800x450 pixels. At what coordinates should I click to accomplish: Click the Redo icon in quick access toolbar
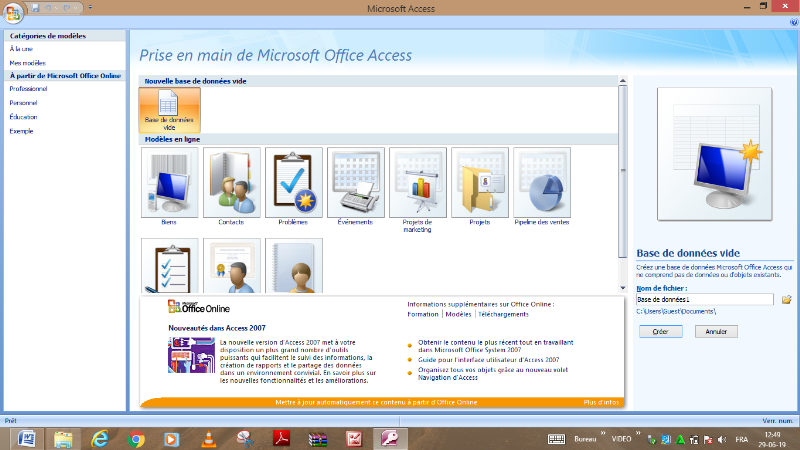[66, 8]
